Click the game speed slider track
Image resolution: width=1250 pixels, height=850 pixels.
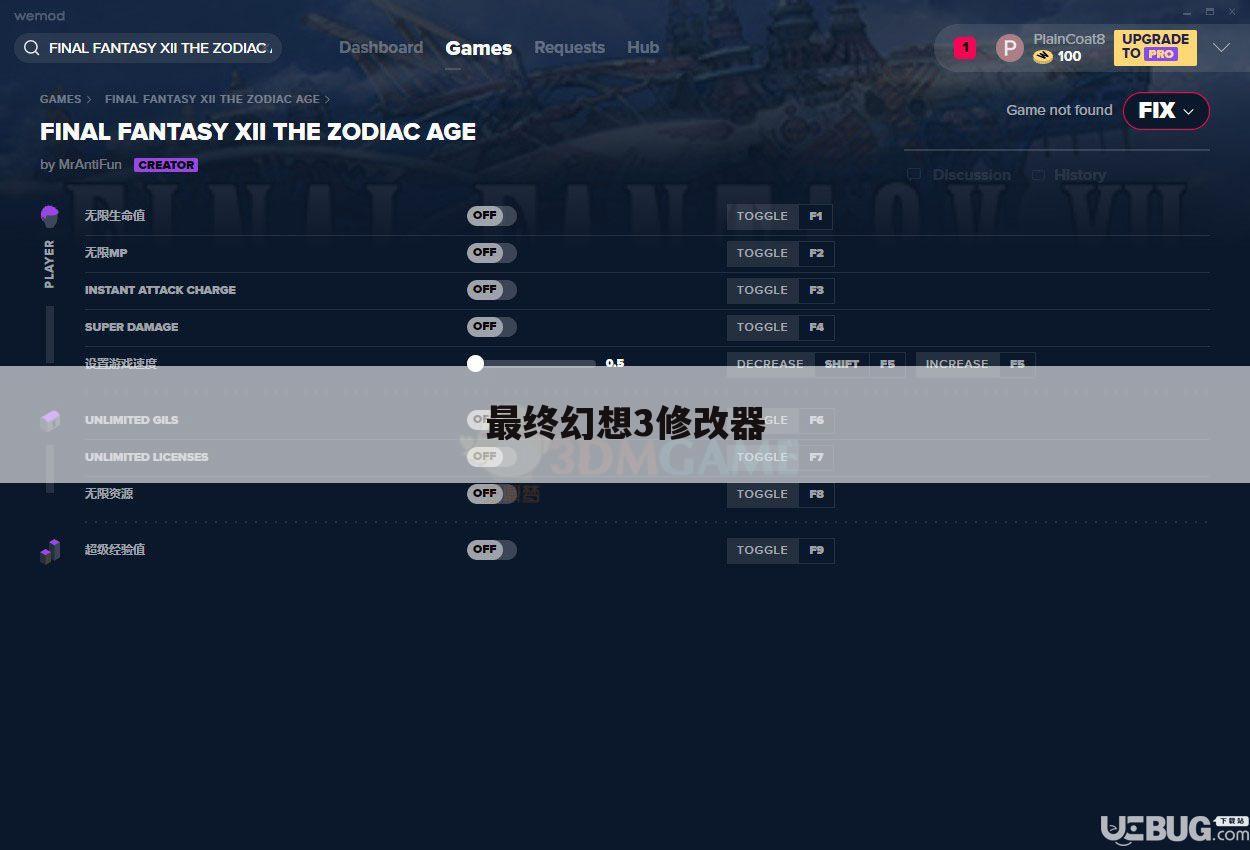pyautogui.click(x=532, y=364)
